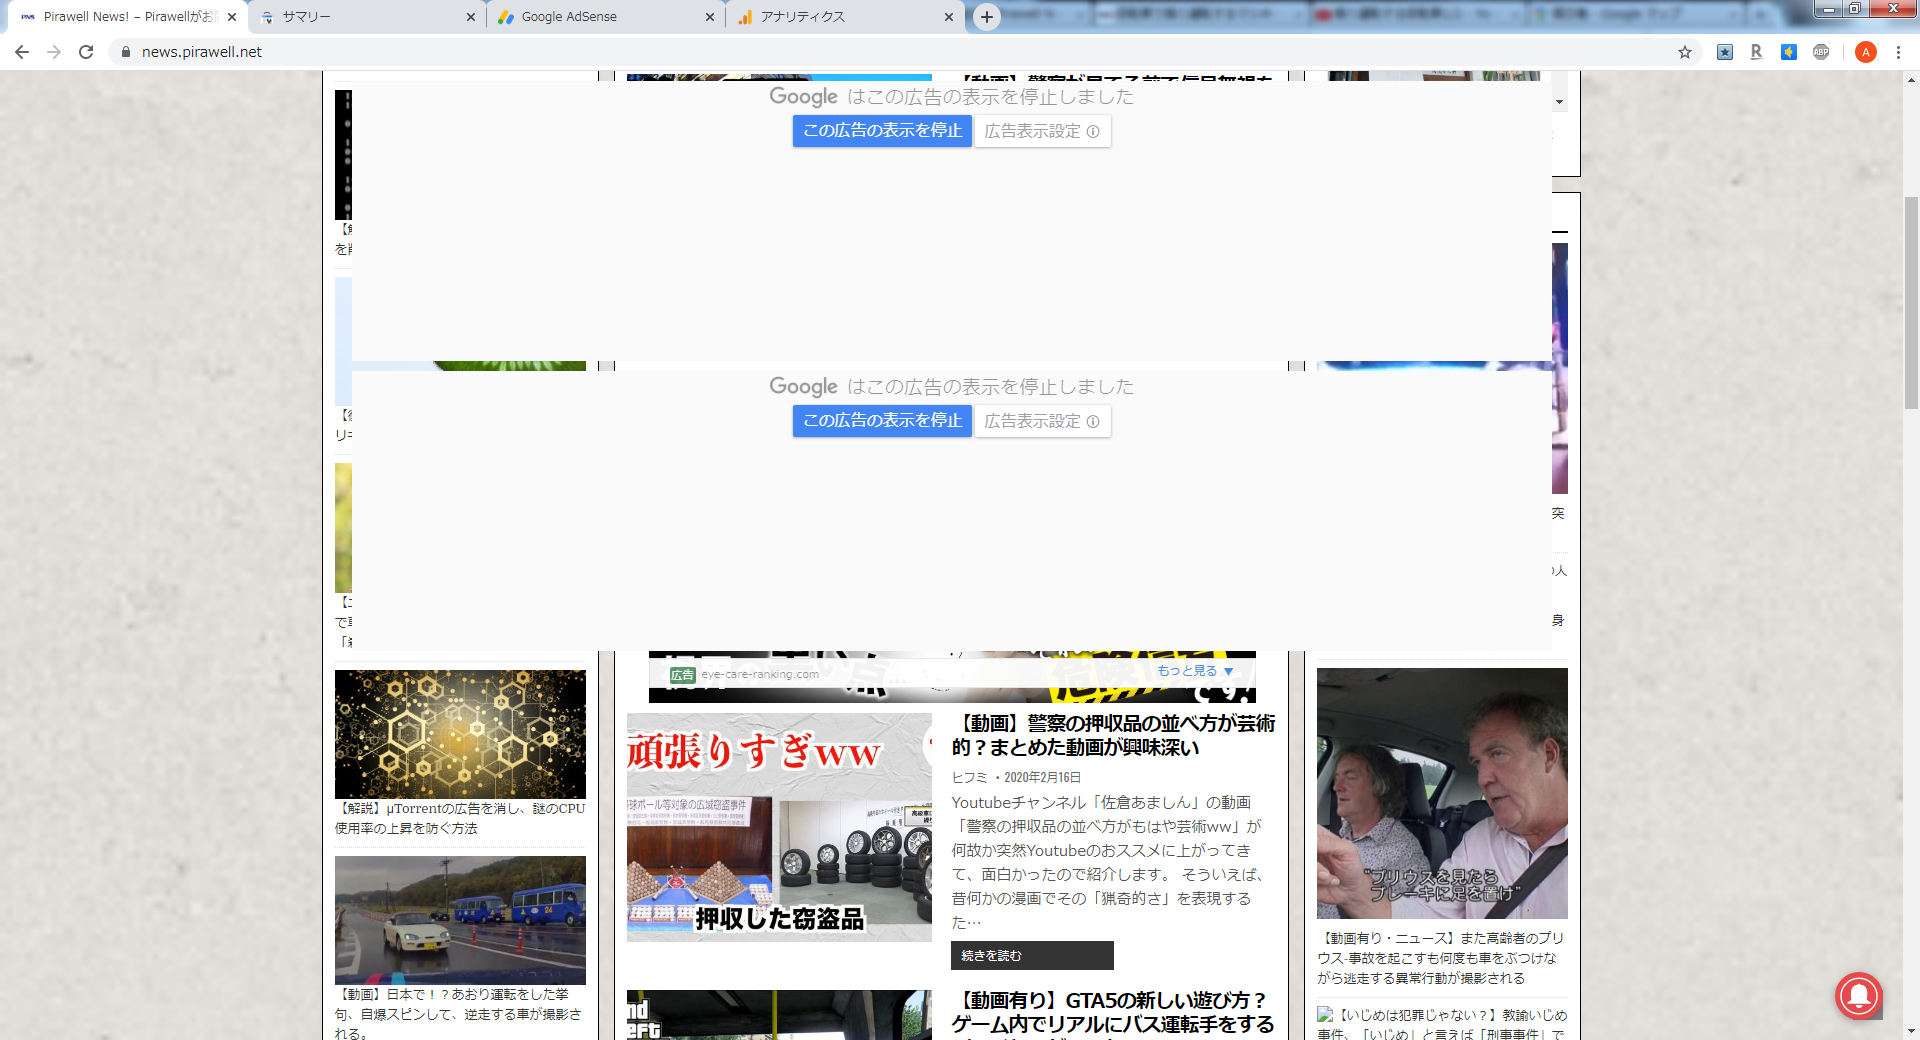Click the page vertical scrollbar thumb

[1911, 303]
